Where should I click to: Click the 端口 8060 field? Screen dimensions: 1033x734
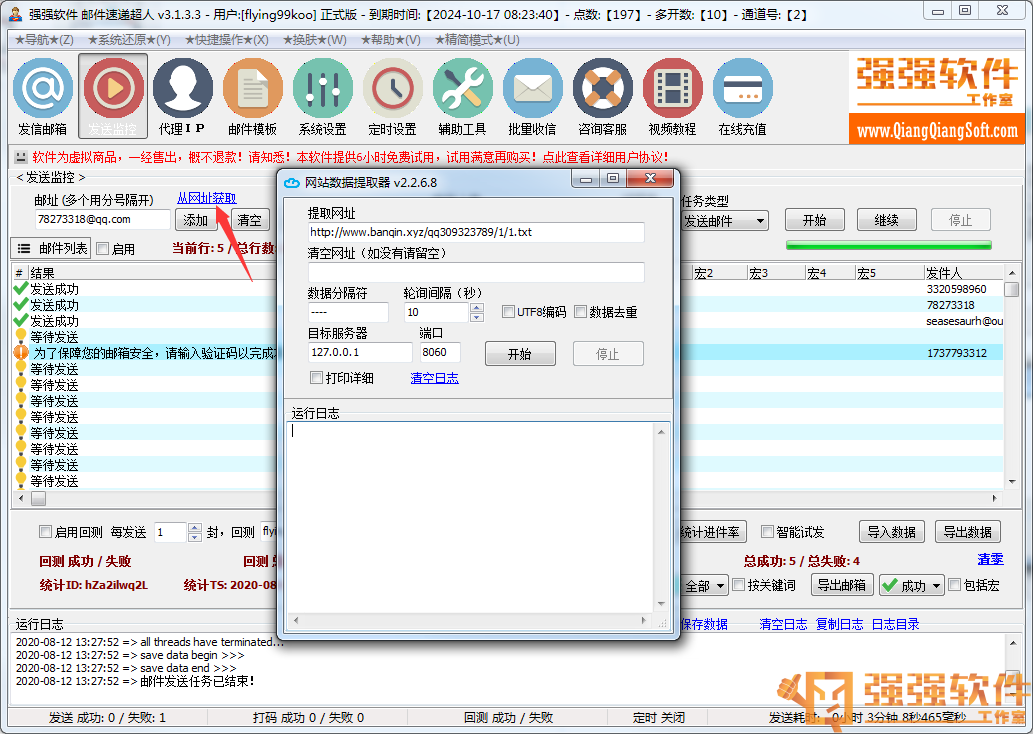click(440, 352)
